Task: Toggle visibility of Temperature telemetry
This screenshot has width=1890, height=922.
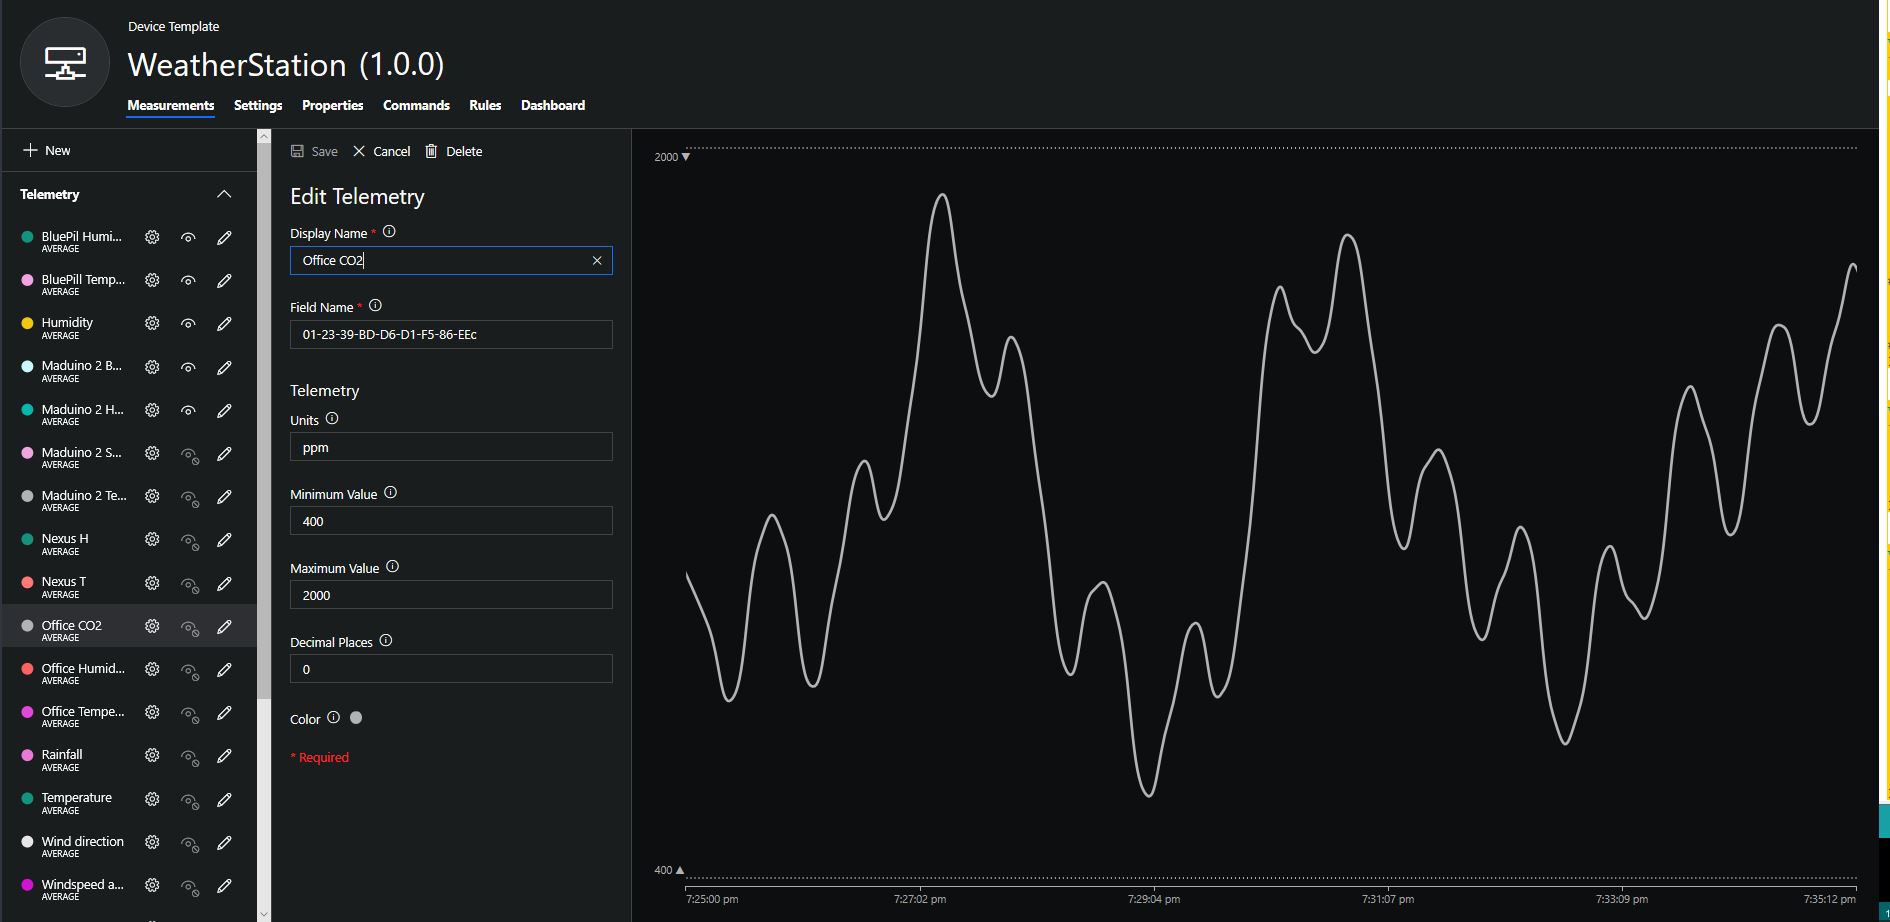Action: pos(189,800)
